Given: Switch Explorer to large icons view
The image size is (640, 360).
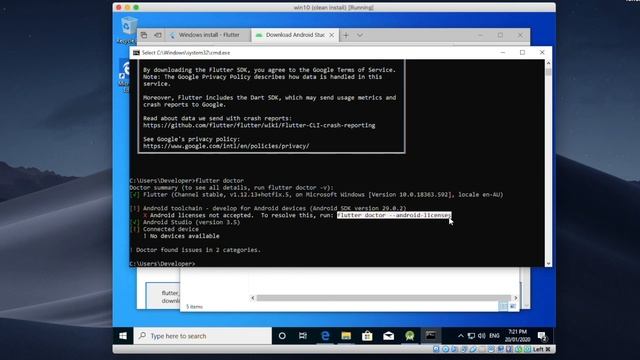Looking at the screenshot, I should [x=513, y=306].
